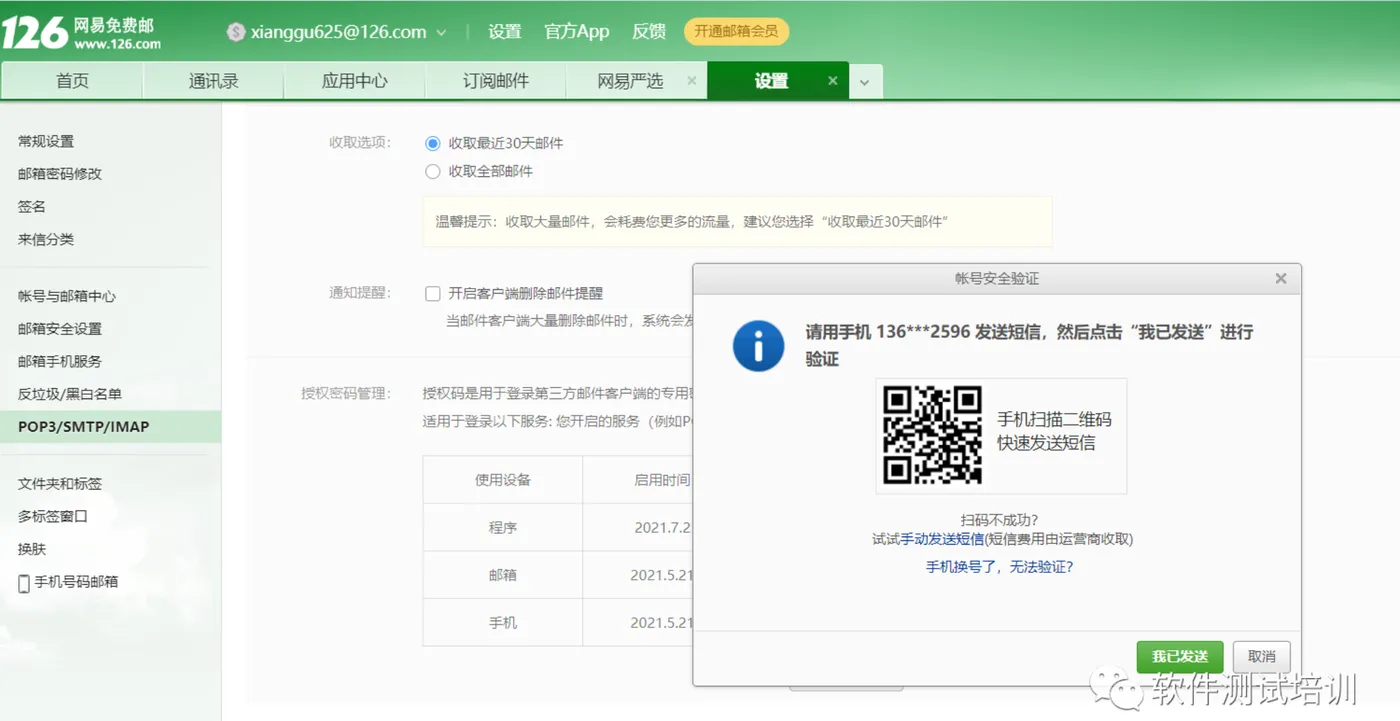Open 邮箱密码修改 in the sidebar
1400x721 pixels.
[x=60, y=174]
